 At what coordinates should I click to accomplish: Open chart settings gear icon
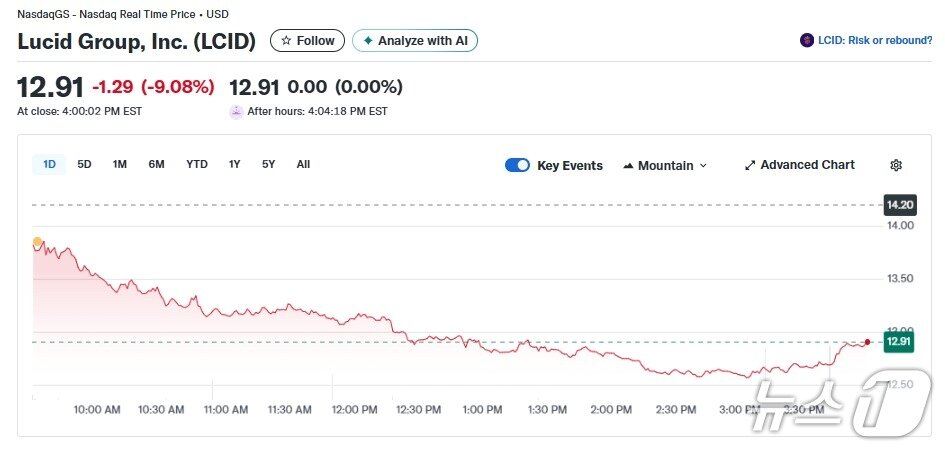pyautogui.click(x=896, y=165)
